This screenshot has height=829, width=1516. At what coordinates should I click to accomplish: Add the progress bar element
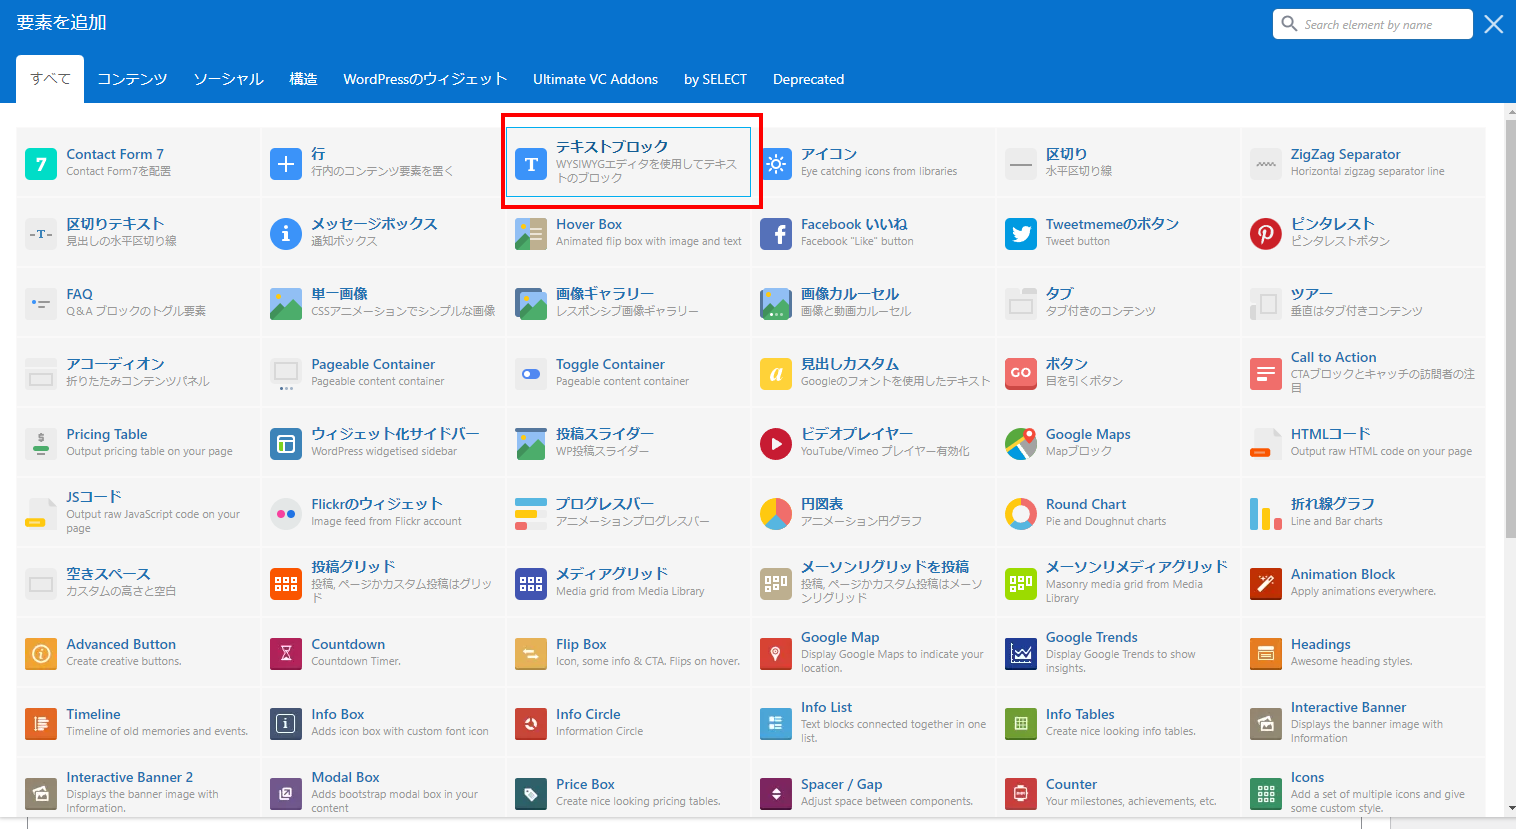(x=604, y=505)
